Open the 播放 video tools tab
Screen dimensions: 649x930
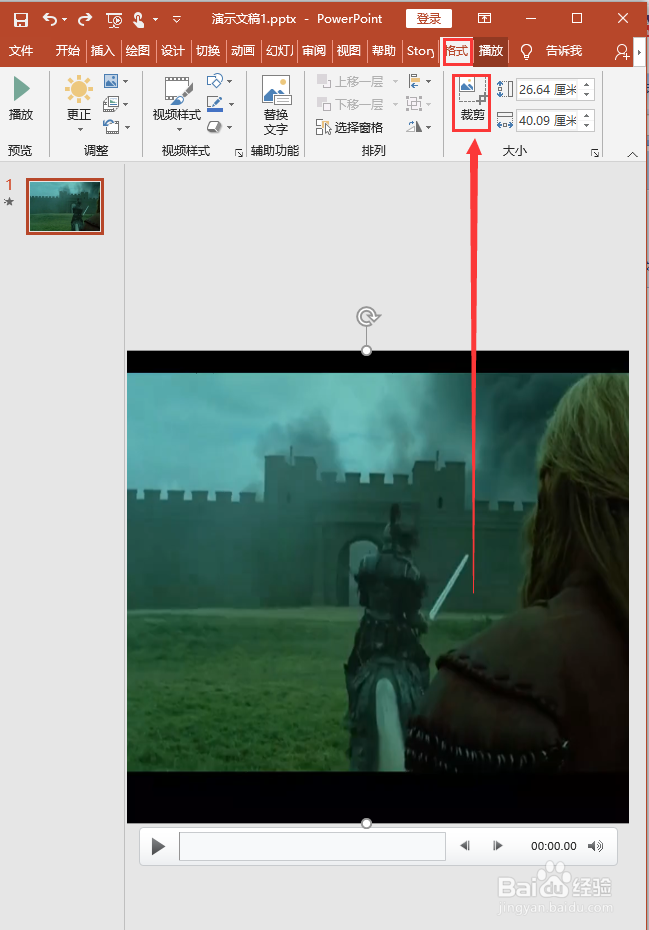pos(491,51)
